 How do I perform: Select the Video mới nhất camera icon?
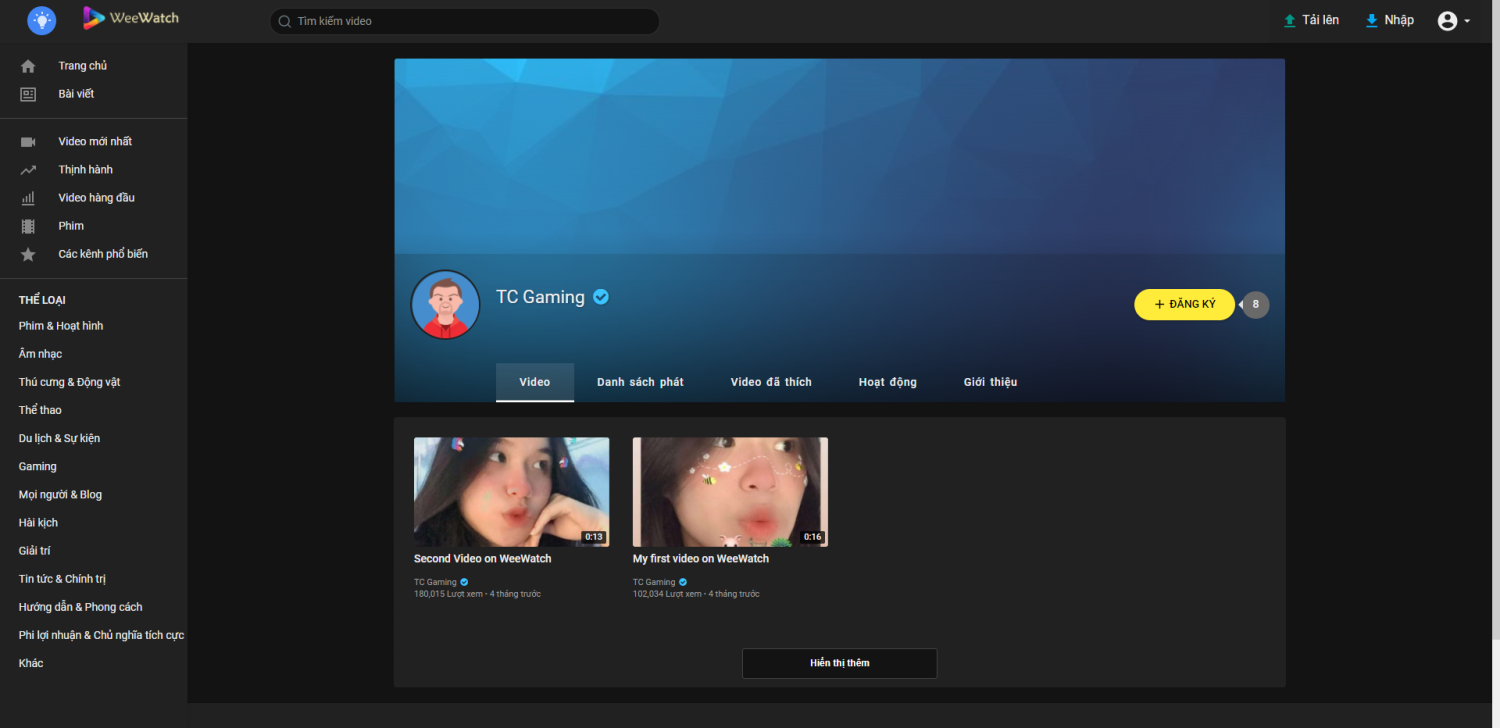tap(28, 142)
